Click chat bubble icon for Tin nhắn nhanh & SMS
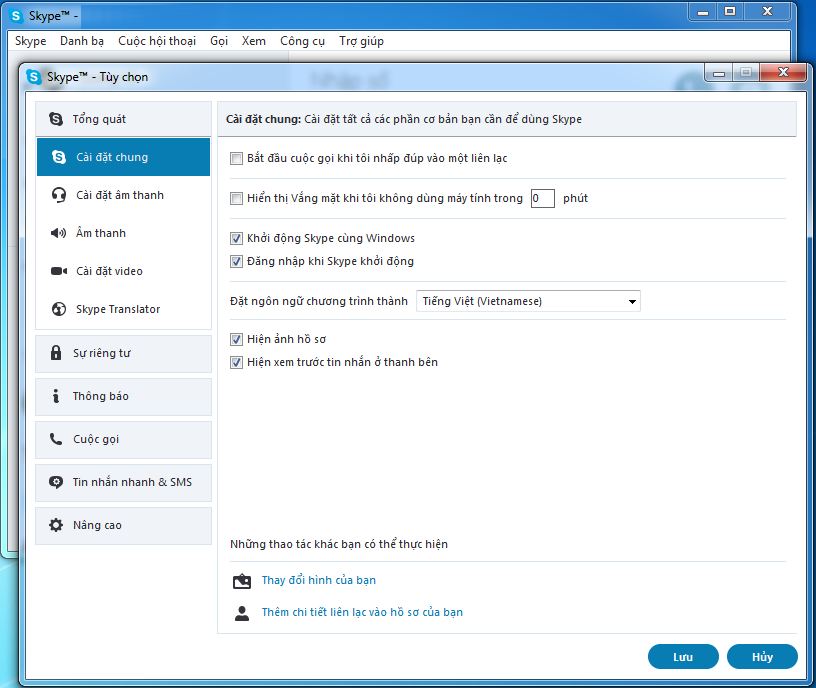 pyautogui.click(x=55, y=482)
